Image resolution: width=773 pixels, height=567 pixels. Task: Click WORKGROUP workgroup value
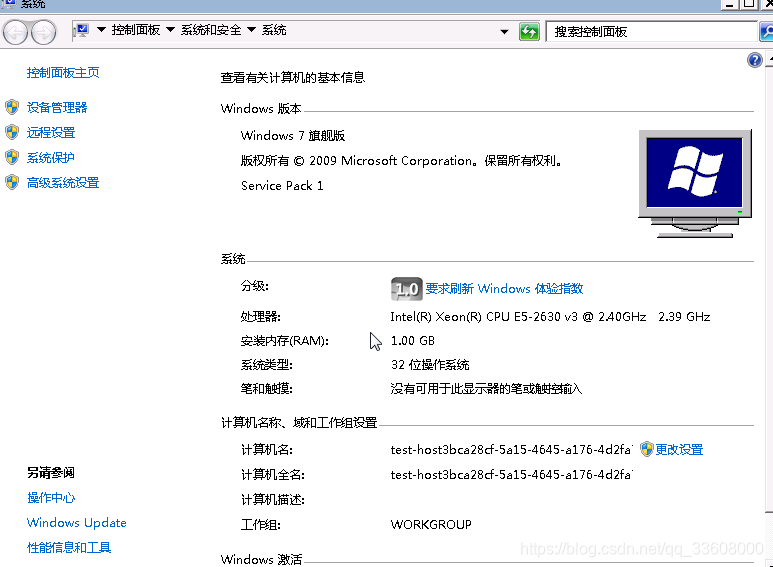tap(431, 525)
